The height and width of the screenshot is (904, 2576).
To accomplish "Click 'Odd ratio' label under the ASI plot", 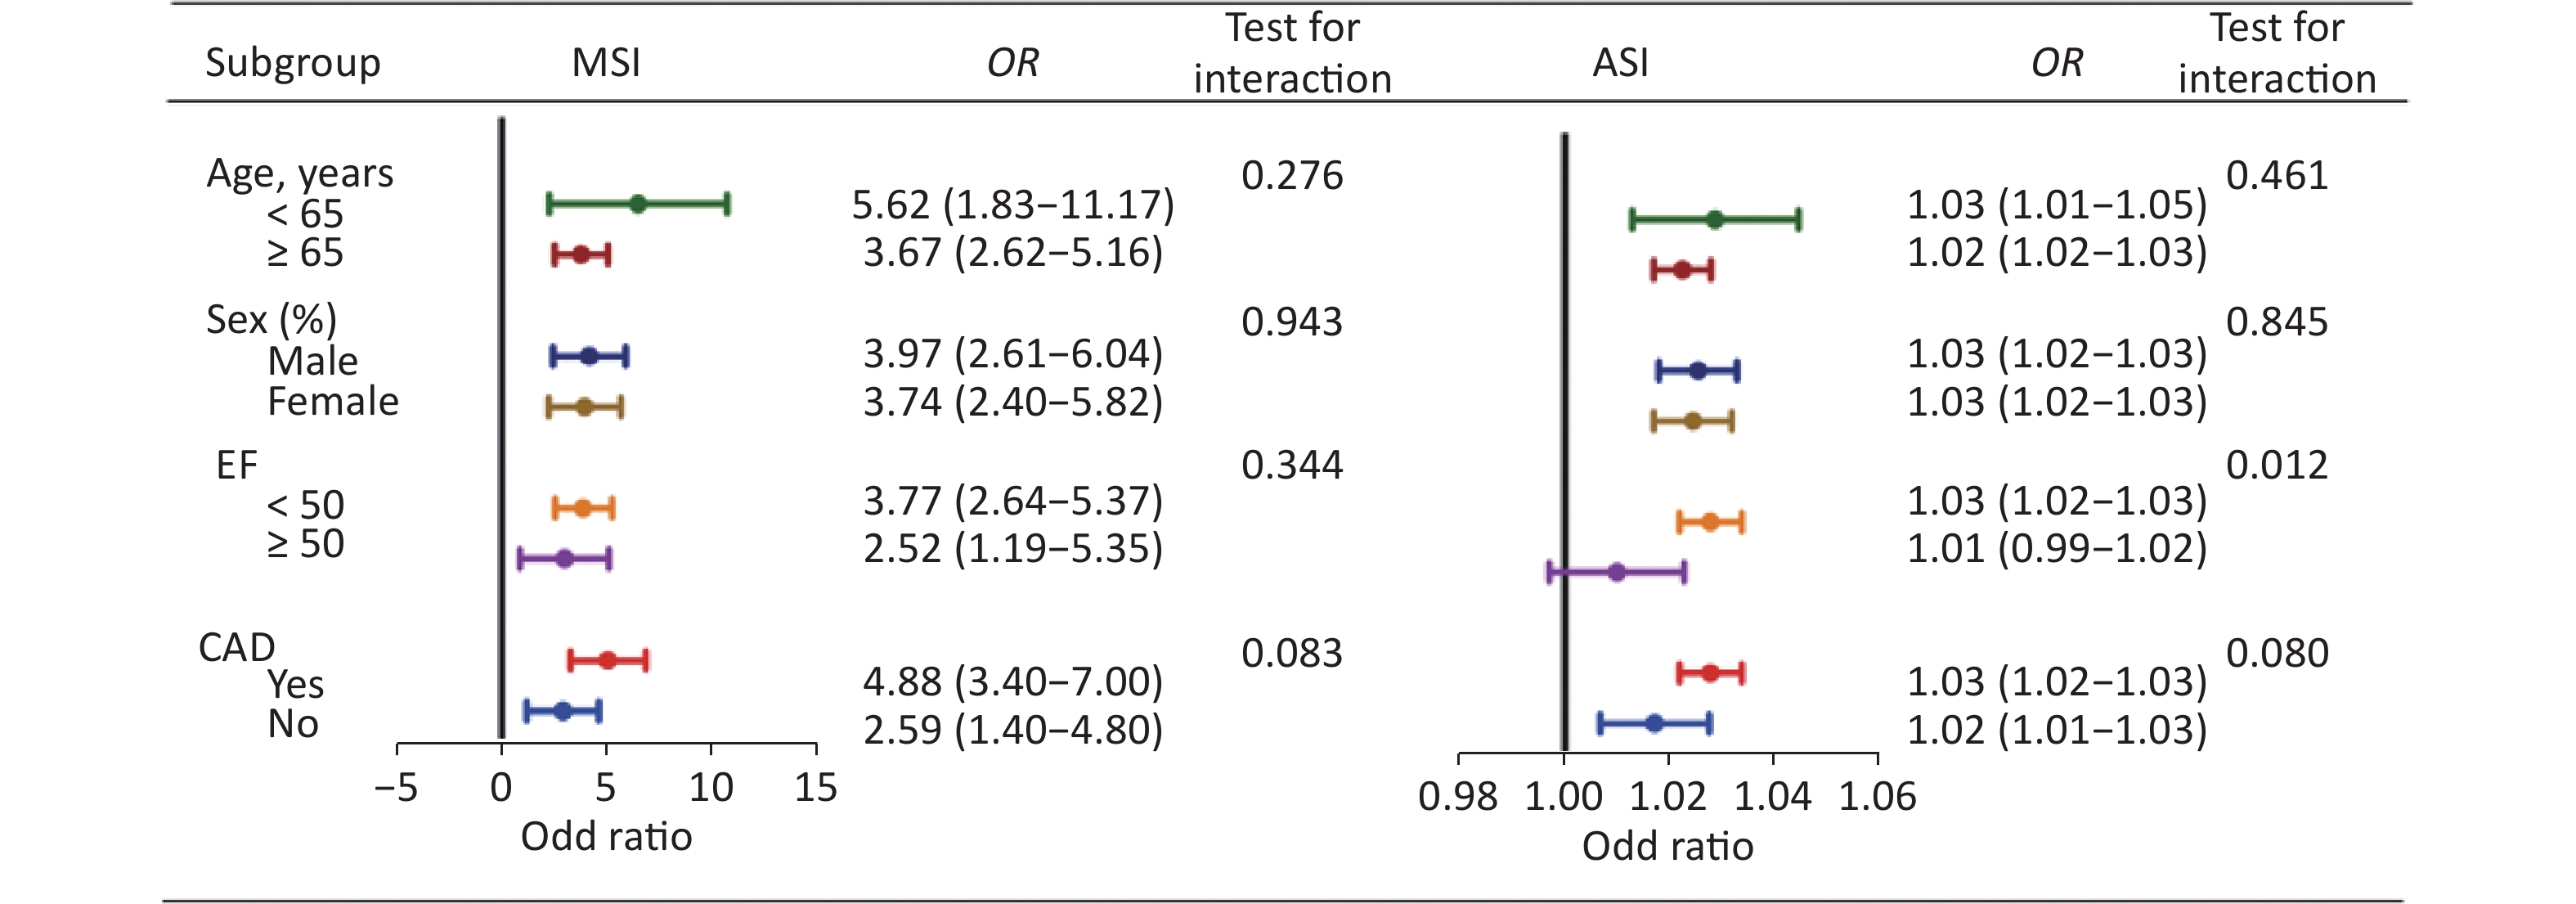I will [x=1667, y=846].
